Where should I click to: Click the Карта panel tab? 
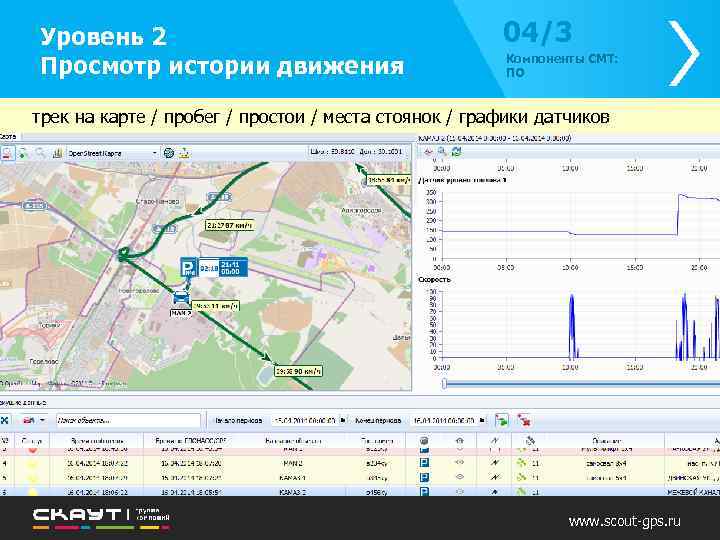(x=8, y=136)
